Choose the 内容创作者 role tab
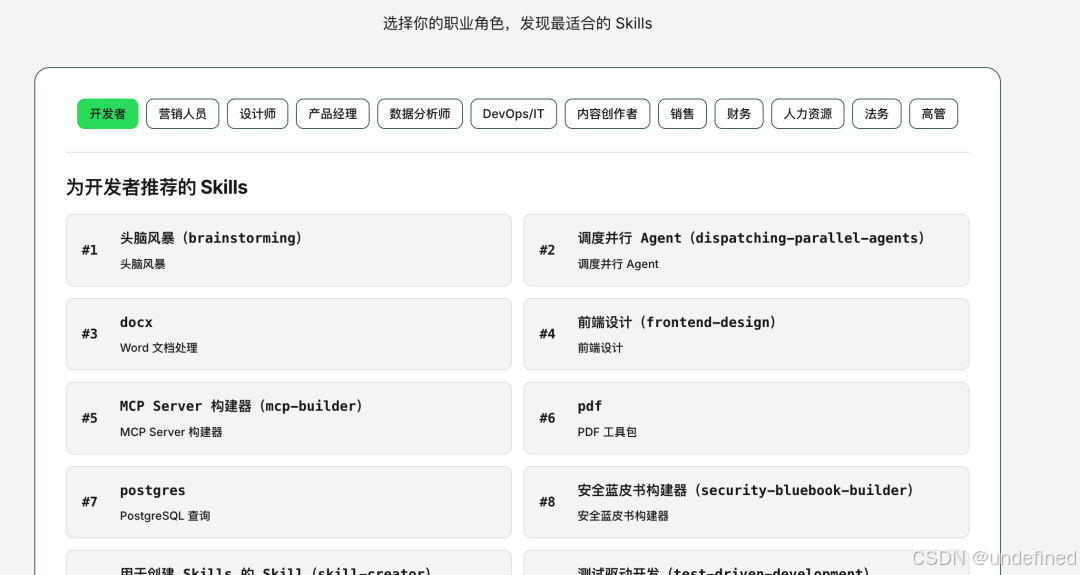 (608, 114)
